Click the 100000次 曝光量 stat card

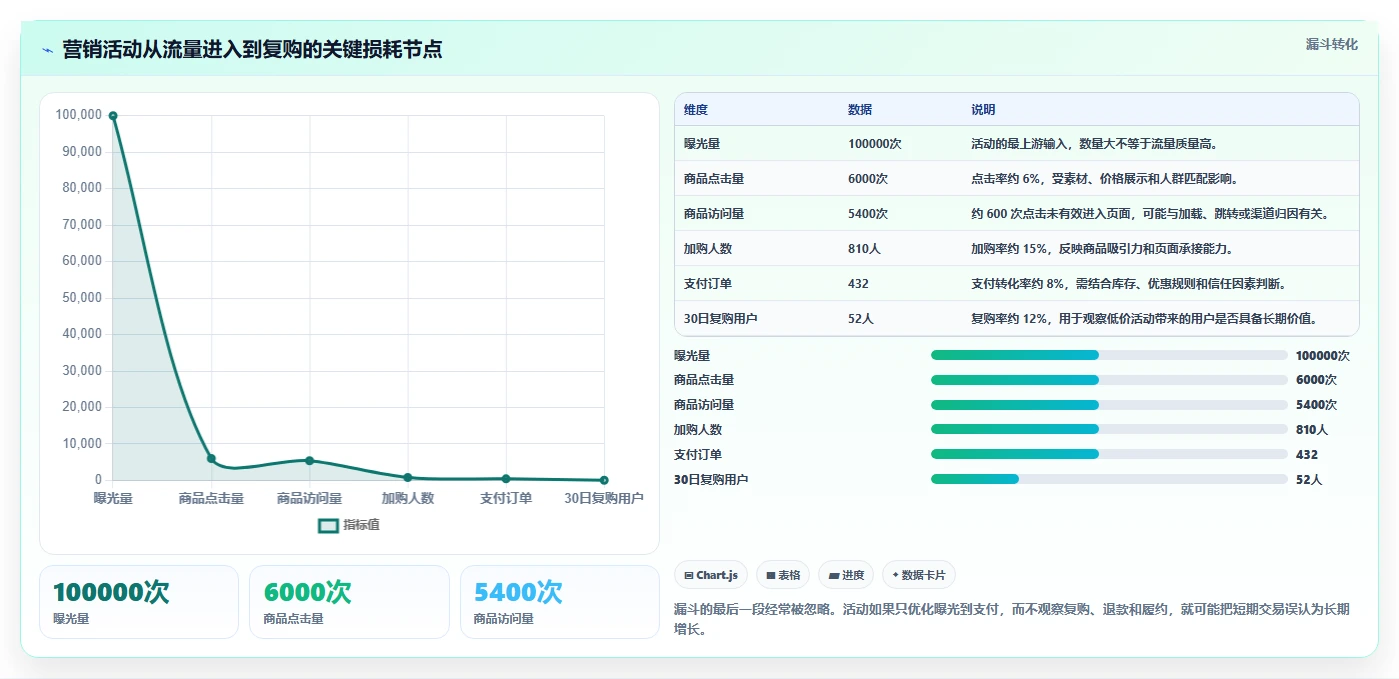point(139,602)
